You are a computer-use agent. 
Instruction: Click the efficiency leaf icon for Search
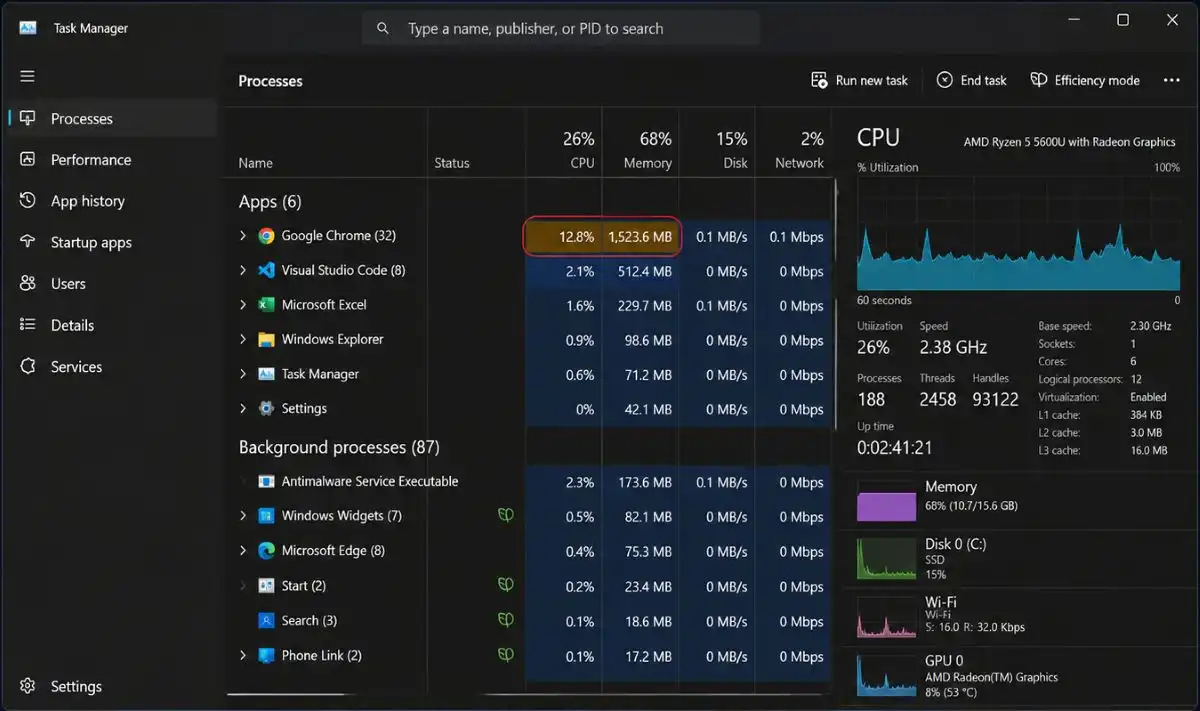pos(506,620)
